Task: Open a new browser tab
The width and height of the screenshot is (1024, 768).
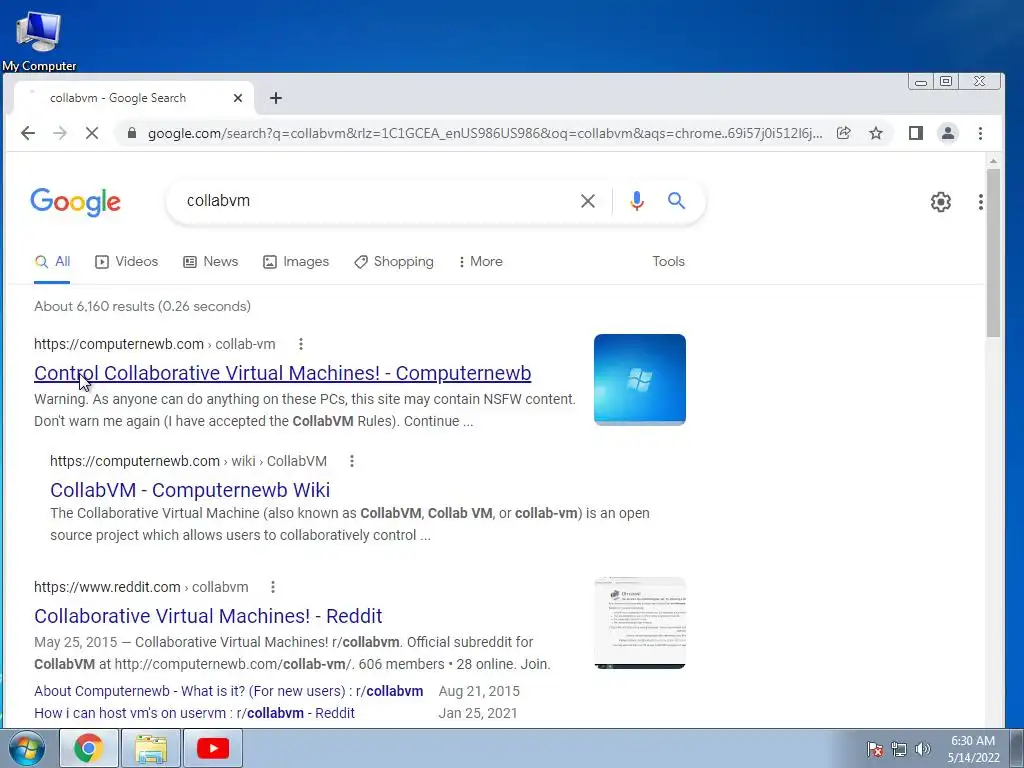Action: click(276, 98)
